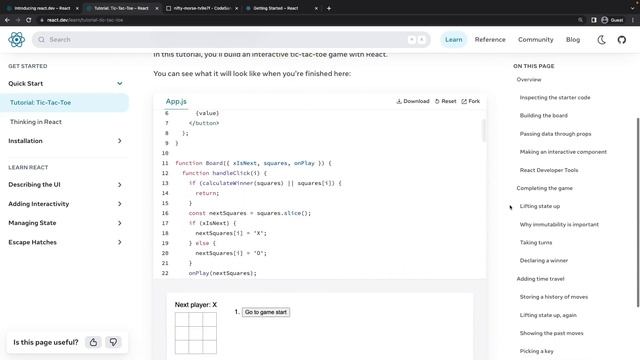Open the Learn nav item

tap(453, 40)
